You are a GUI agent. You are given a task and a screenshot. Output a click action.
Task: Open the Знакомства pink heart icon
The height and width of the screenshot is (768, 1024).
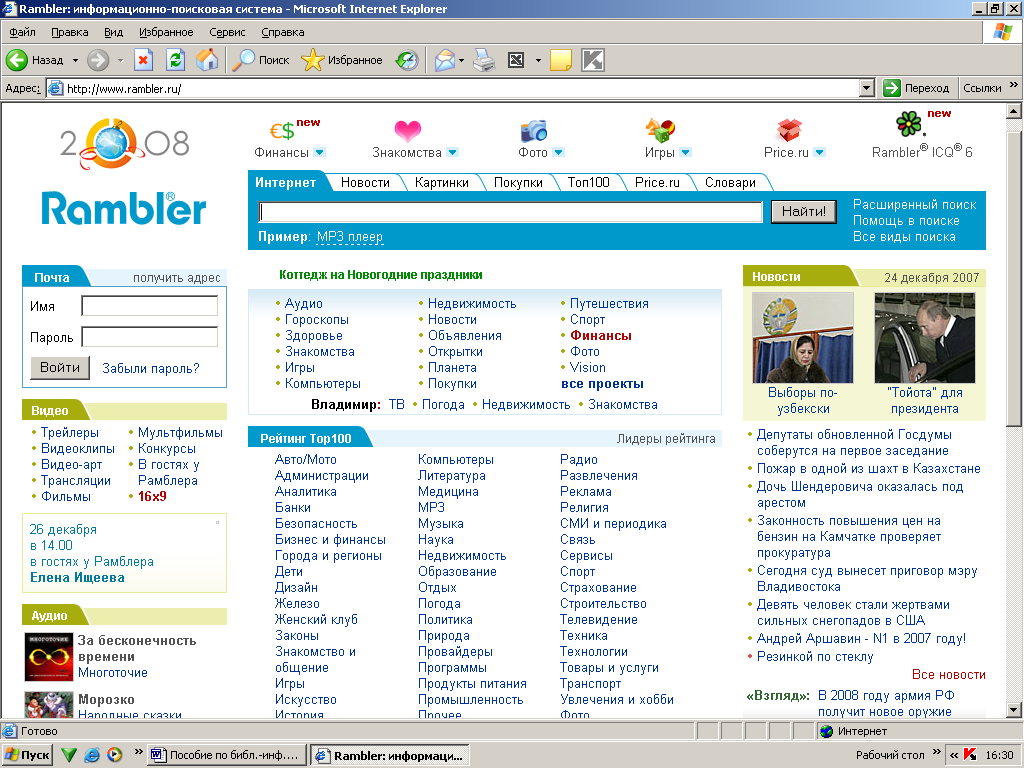tap(408, 131)
